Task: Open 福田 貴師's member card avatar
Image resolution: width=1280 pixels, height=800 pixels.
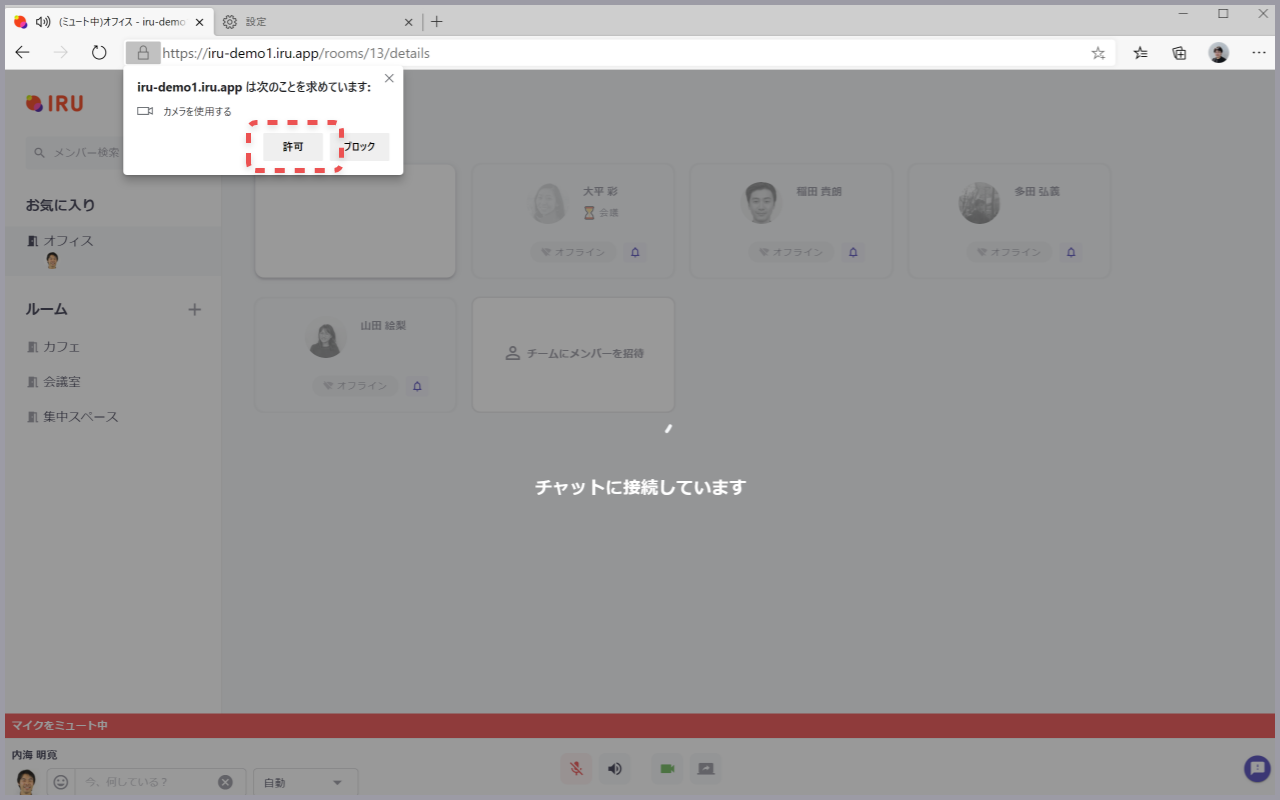Action: click(762, 203)
